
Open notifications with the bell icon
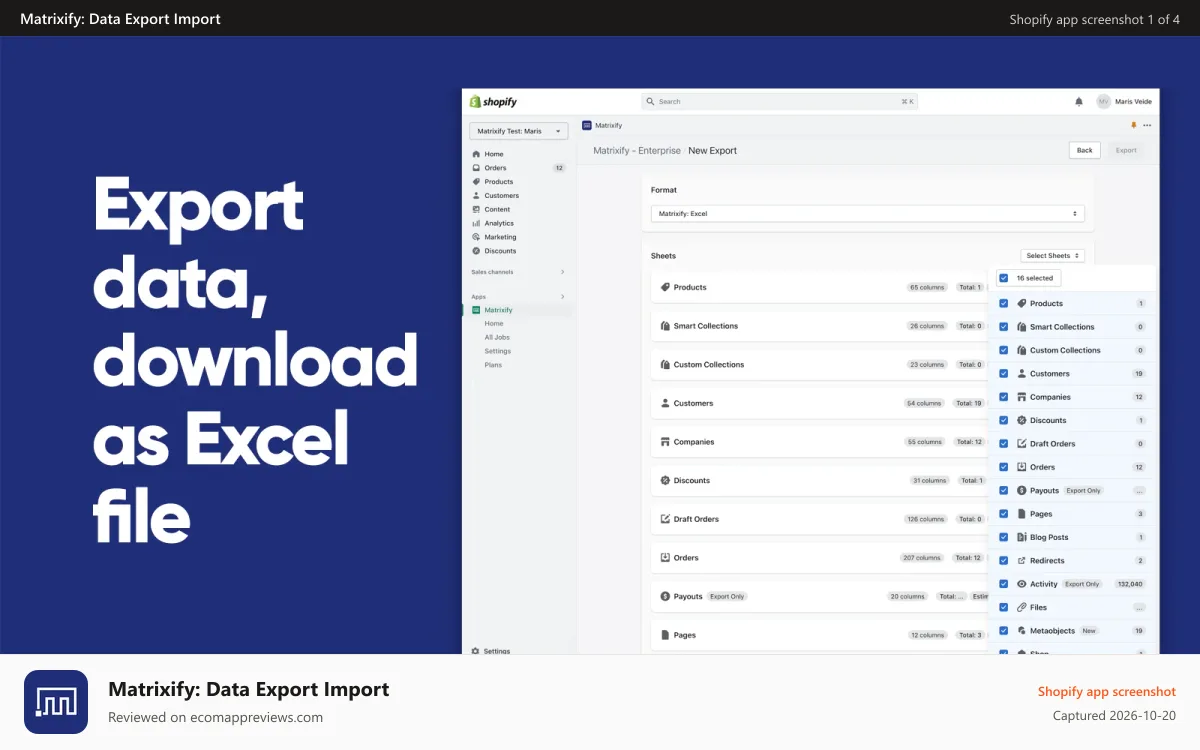coord(1079,102)
